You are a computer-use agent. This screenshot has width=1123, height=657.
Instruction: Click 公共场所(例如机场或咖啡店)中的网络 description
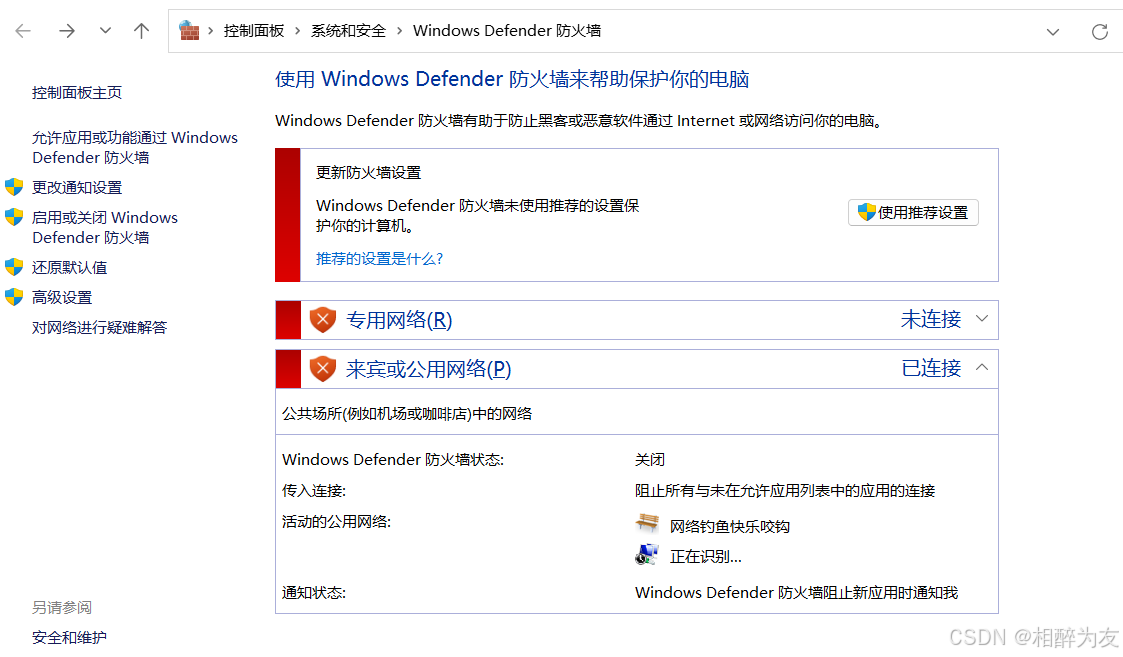[407, 414]
